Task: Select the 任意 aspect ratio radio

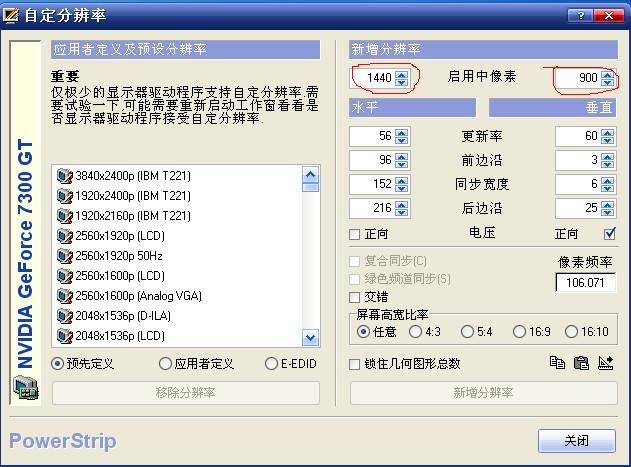Action: [x=363, y=332]
